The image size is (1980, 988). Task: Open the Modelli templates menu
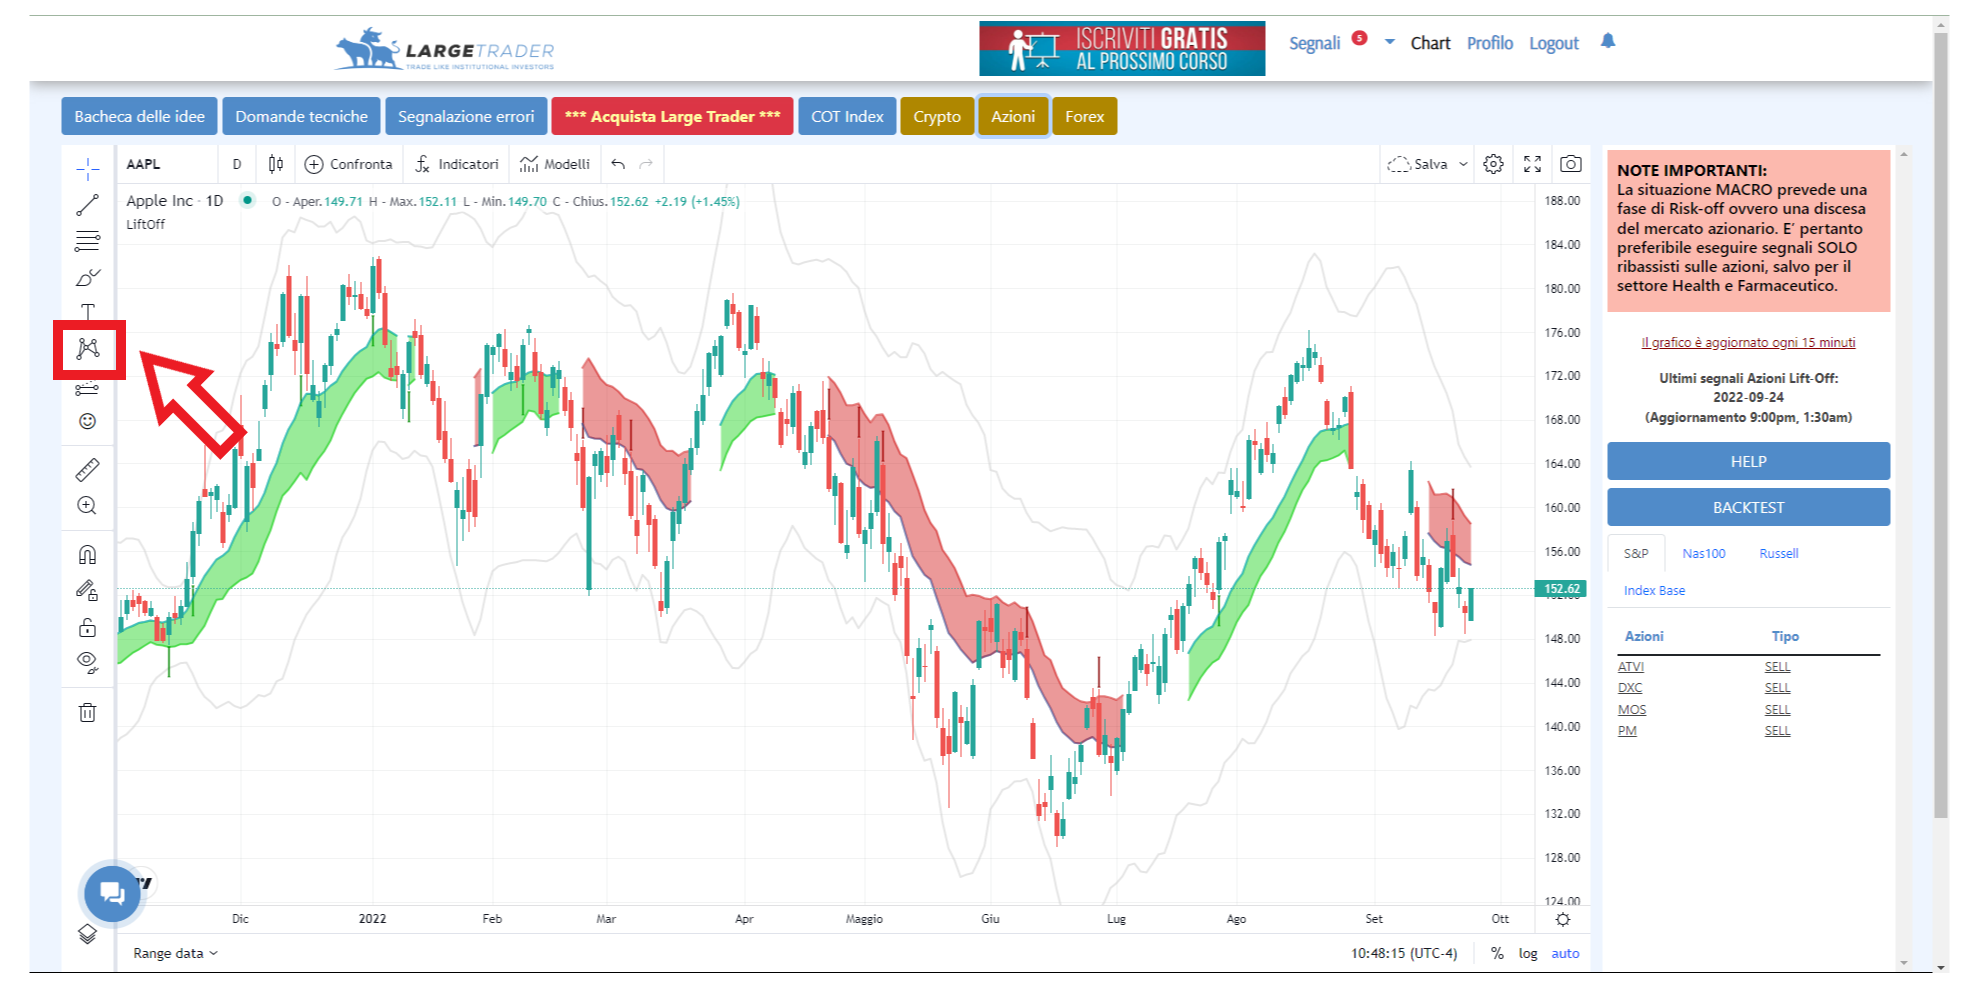click(x=555, y=164)
